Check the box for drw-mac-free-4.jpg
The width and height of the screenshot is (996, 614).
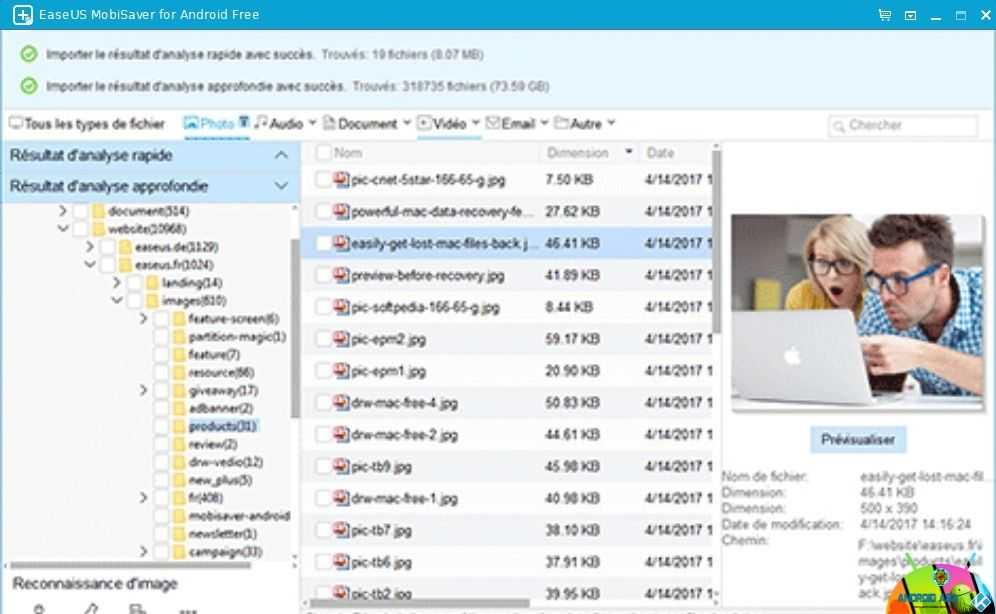pos(323,403)
